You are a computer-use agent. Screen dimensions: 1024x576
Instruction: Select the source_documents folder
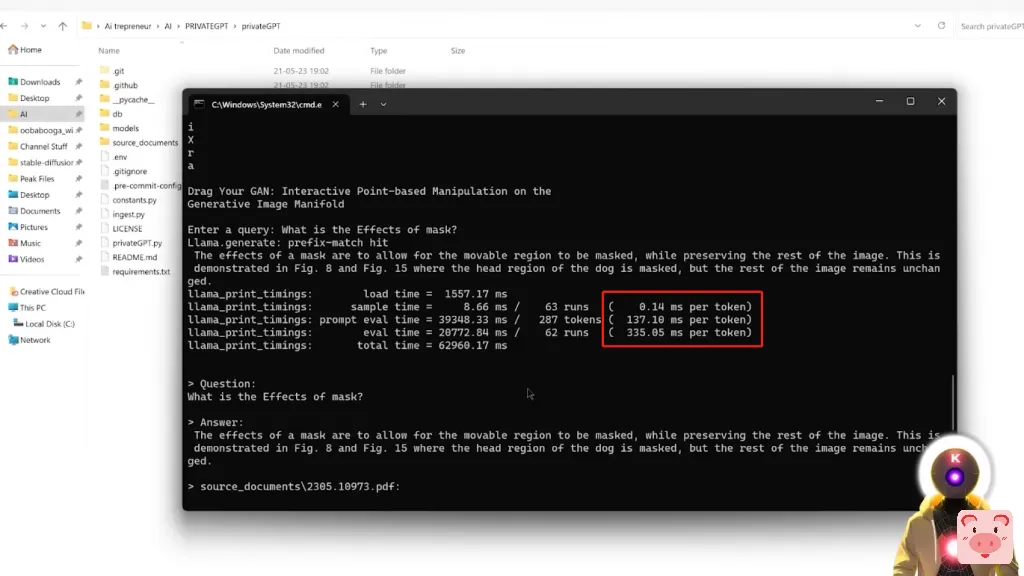(144, 142)
